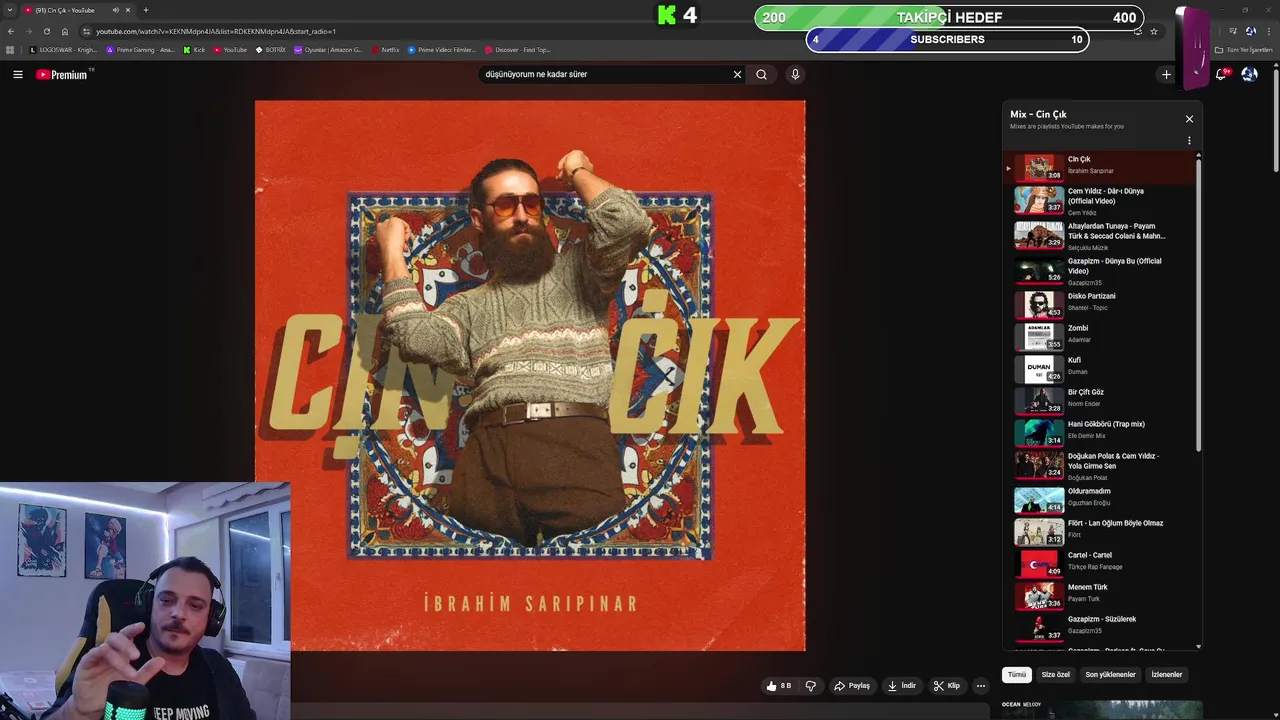Close the Mix - Cin Çık playlist panel
Image resolution: width=1280 pixels, height=720 pixels.
(1189, 119)
